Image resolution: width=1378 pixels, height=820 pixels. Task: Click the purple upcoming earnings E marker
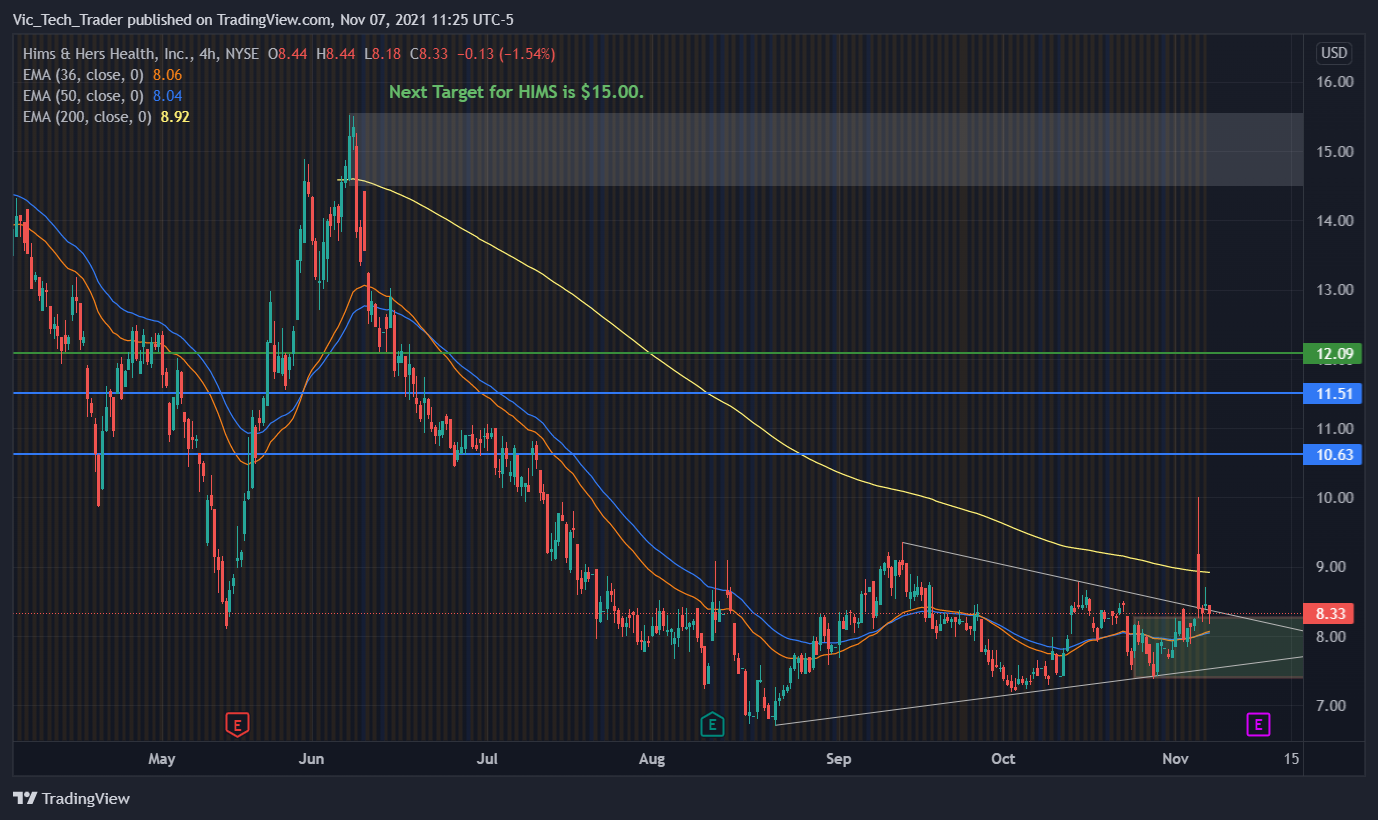(1258, 724)
